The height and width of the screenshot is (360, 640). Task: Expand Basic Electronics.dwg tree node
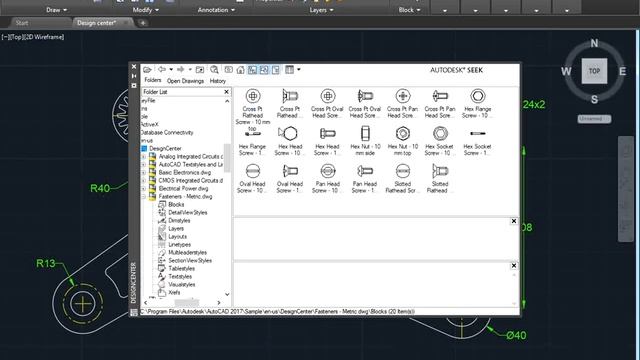pyautogui.click(x=144, y=172)
